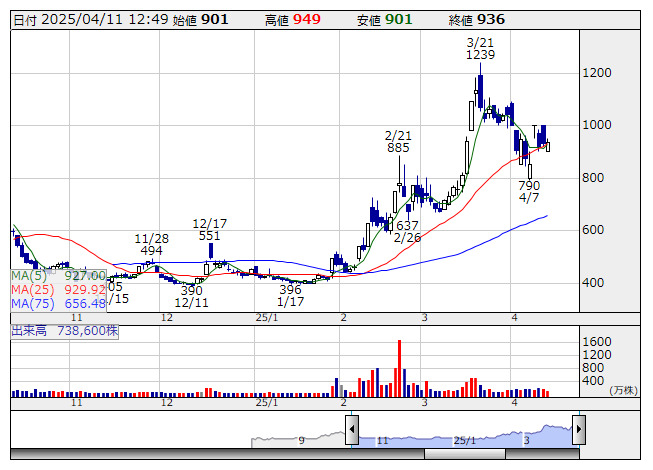
Task: Click the 2/26 low label 637
Action: (x=407, y=225)
